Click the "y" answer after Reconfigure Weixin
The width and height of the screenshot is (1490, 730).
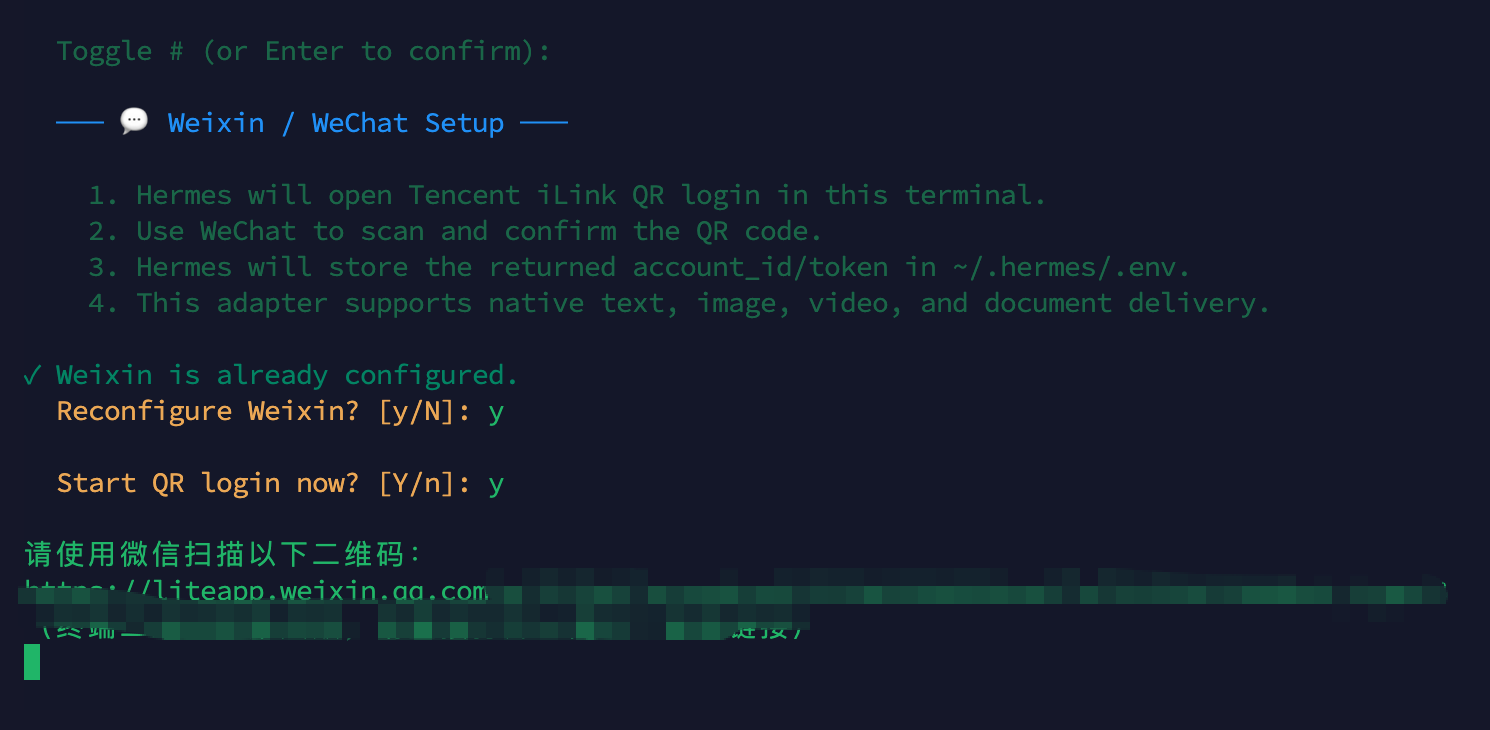tap(496, 412)
